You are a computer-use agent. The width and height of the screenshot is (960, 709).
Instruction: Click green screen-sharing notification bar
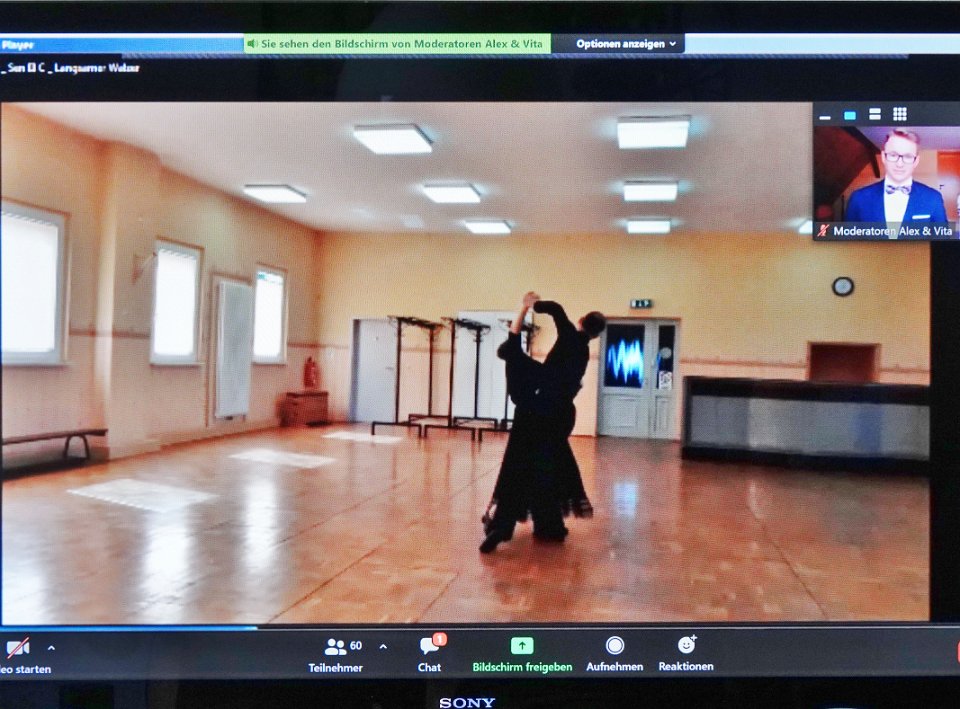tap(397, 44)
